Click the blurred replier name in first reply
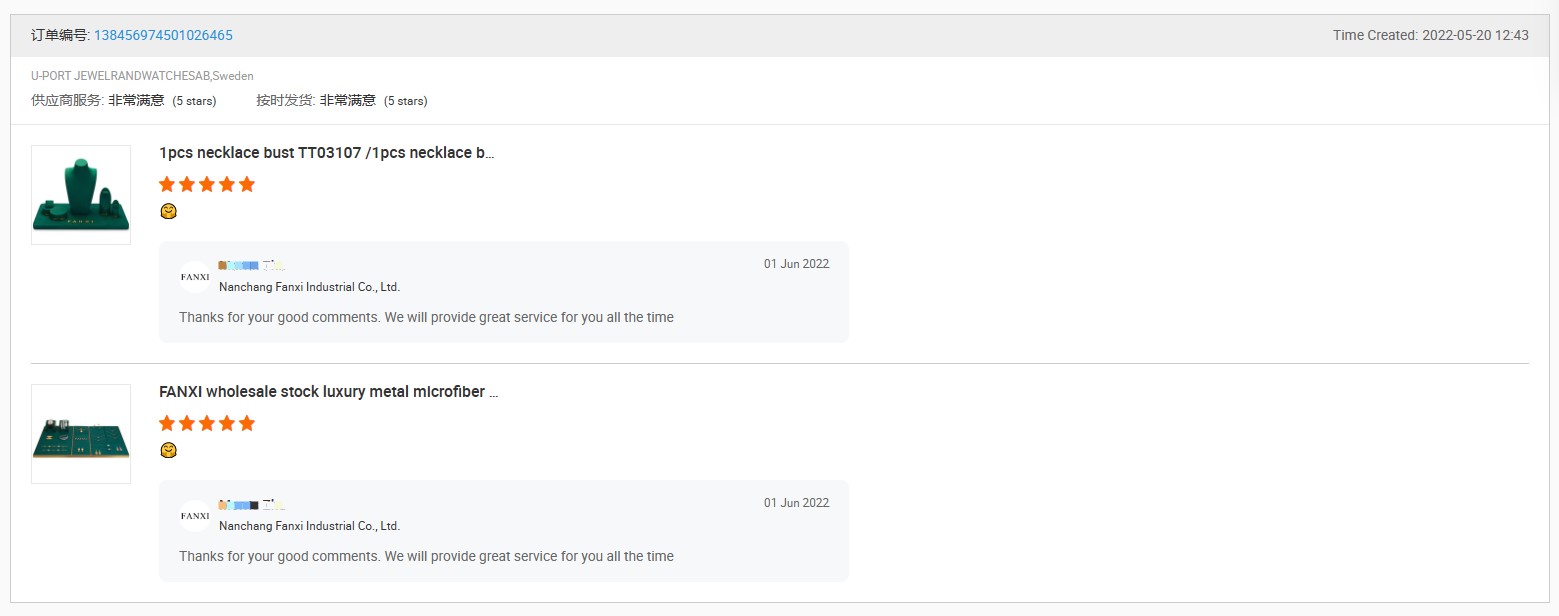This screenshot has width=1559, height=616. point(252,265)
